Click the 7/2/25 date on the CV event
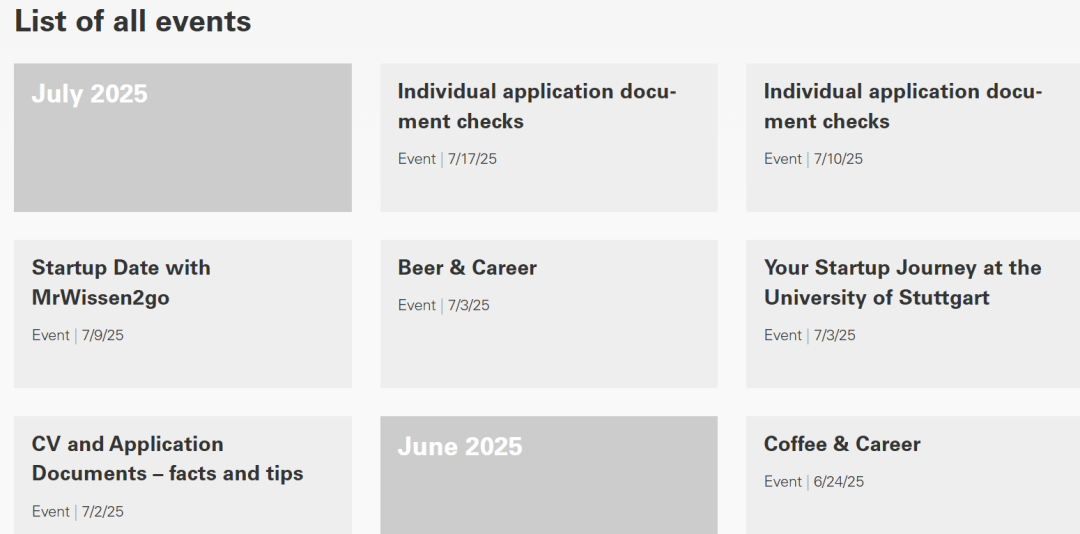This screenshot has width=1080, height=534. click(103, 511)
